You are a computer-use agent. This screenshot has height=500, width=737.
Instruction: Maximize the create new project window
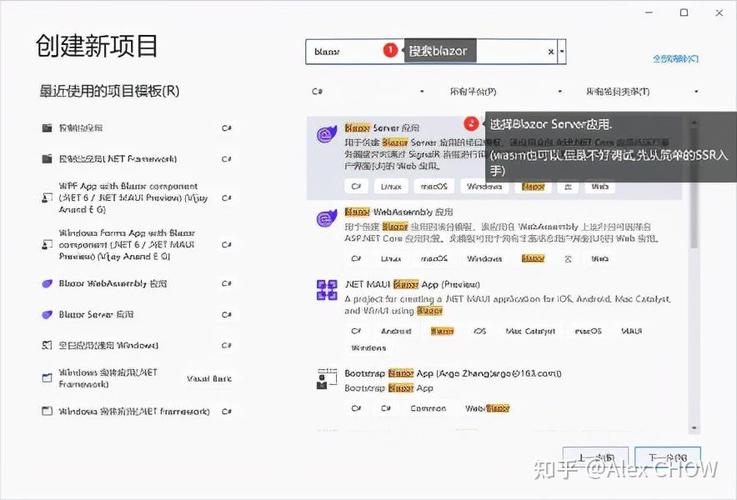[684, 13]
